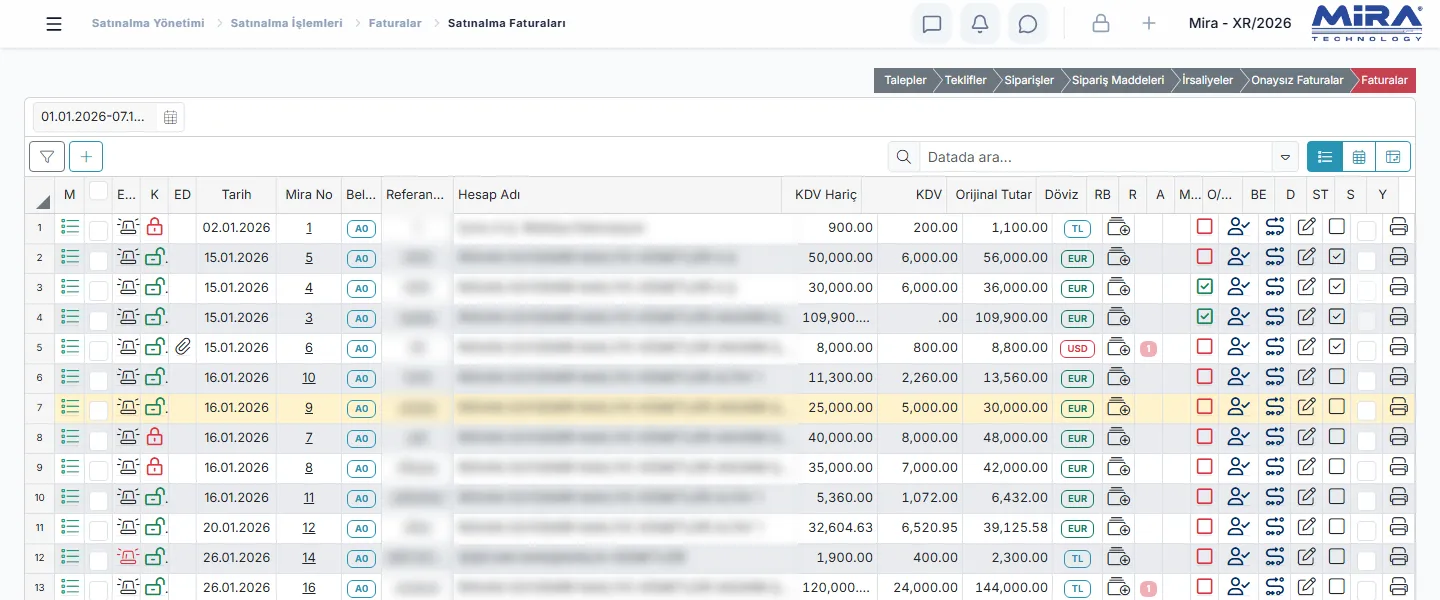This screenshot has width=1440, height=600.
Task: Toggle ST checkbox for invoice 9
Action: click(x=1337, y=407)
